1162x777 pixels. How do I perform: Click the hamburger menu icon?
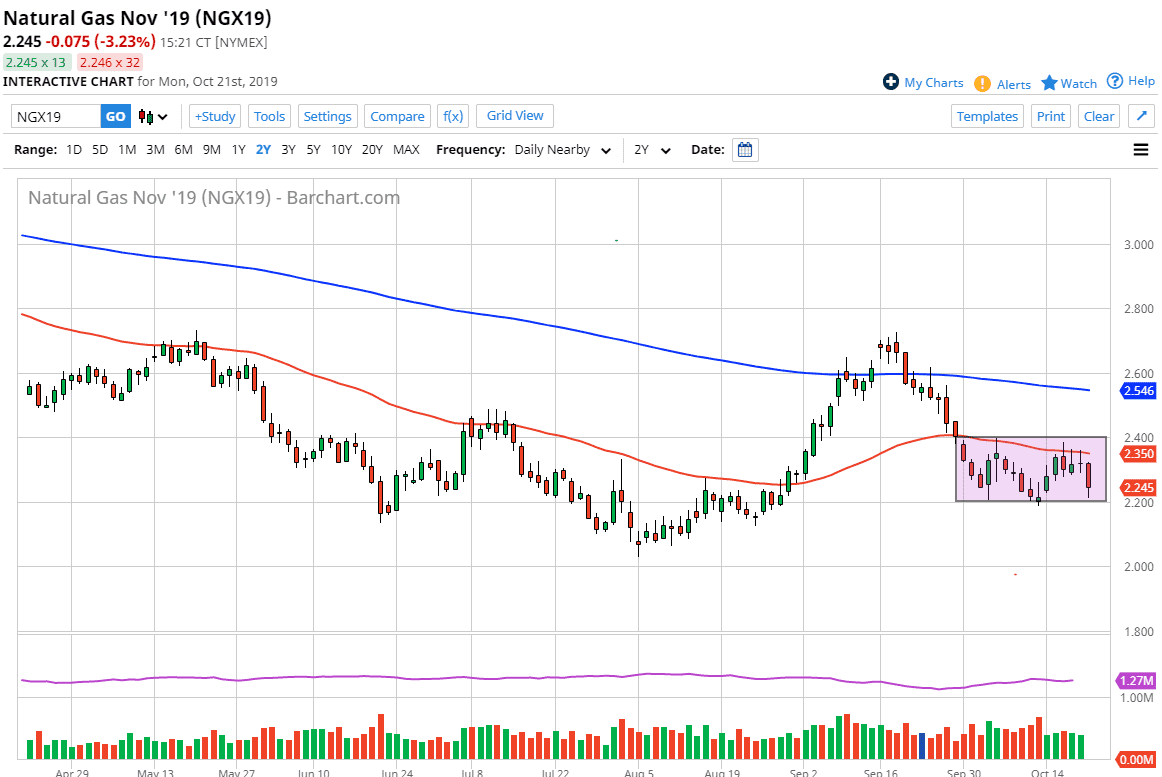click(1140, 150)
